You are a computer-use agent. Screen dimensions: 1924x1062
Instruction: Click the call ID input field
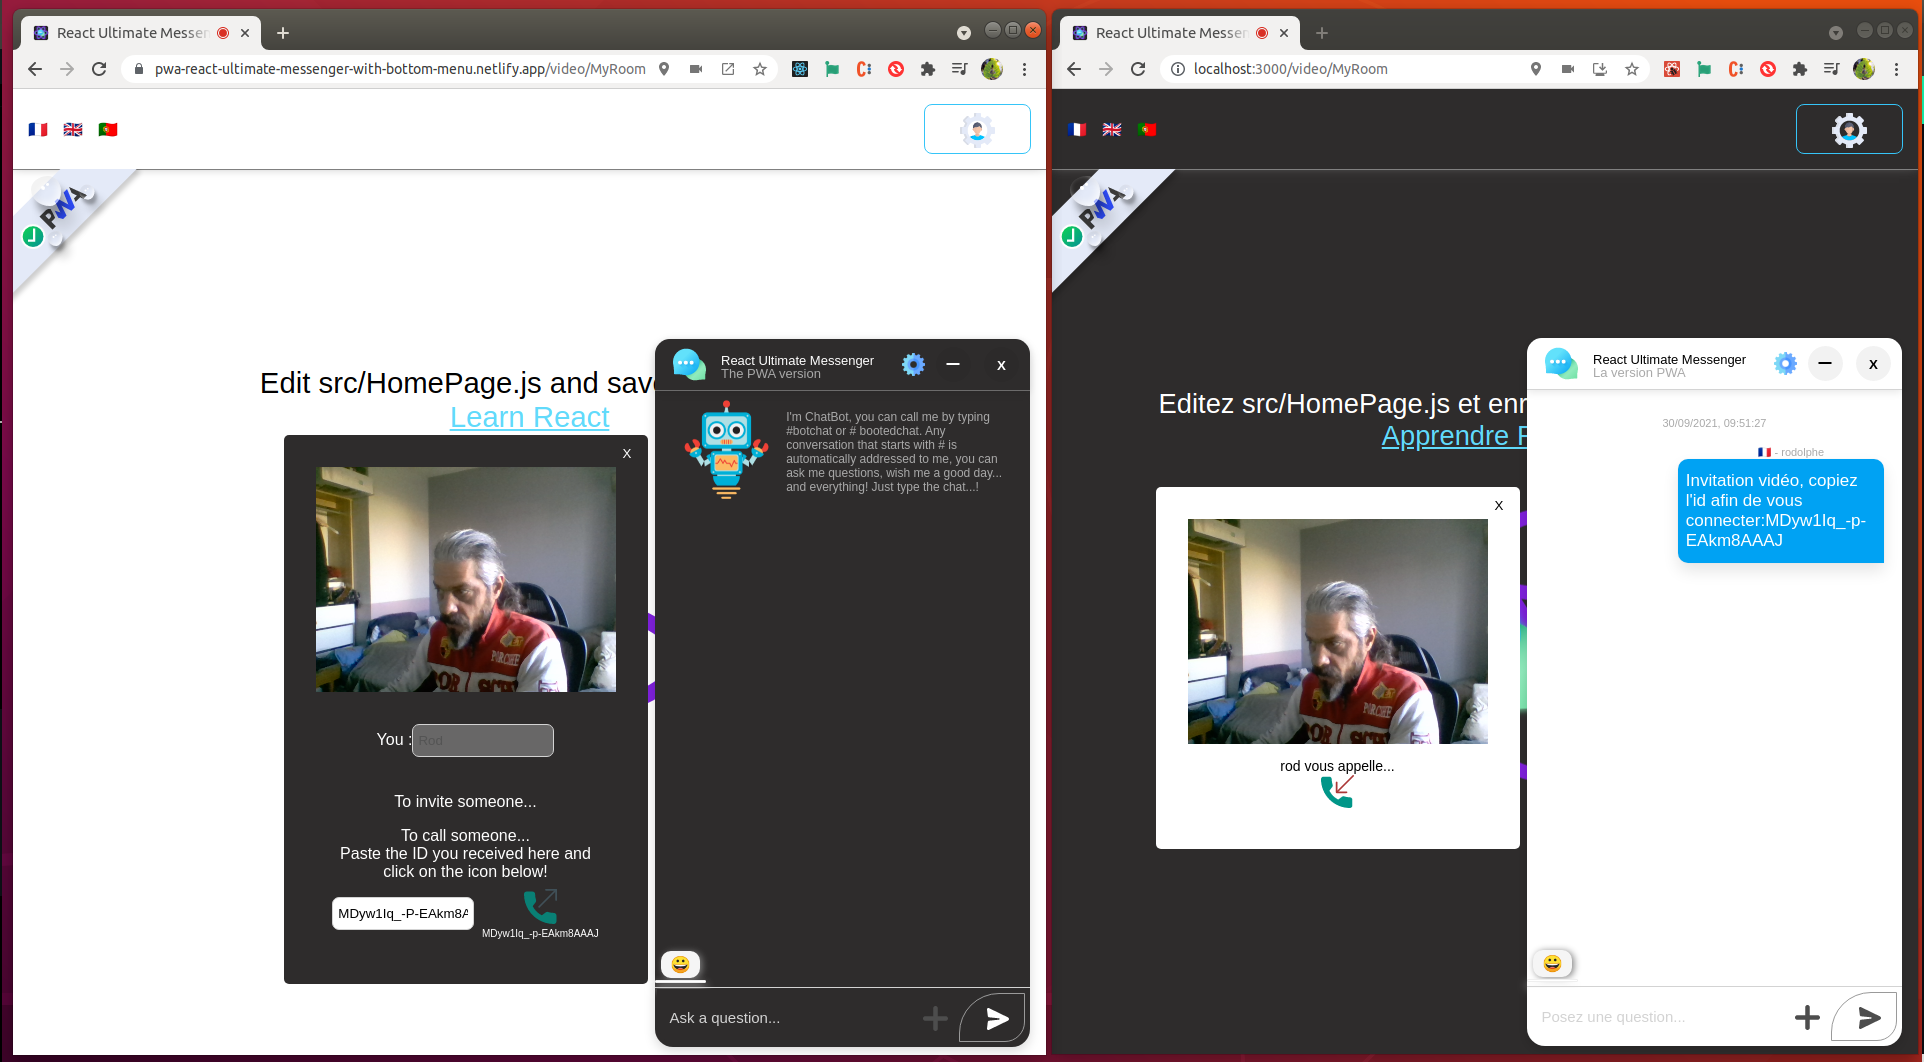pos(402,913)
